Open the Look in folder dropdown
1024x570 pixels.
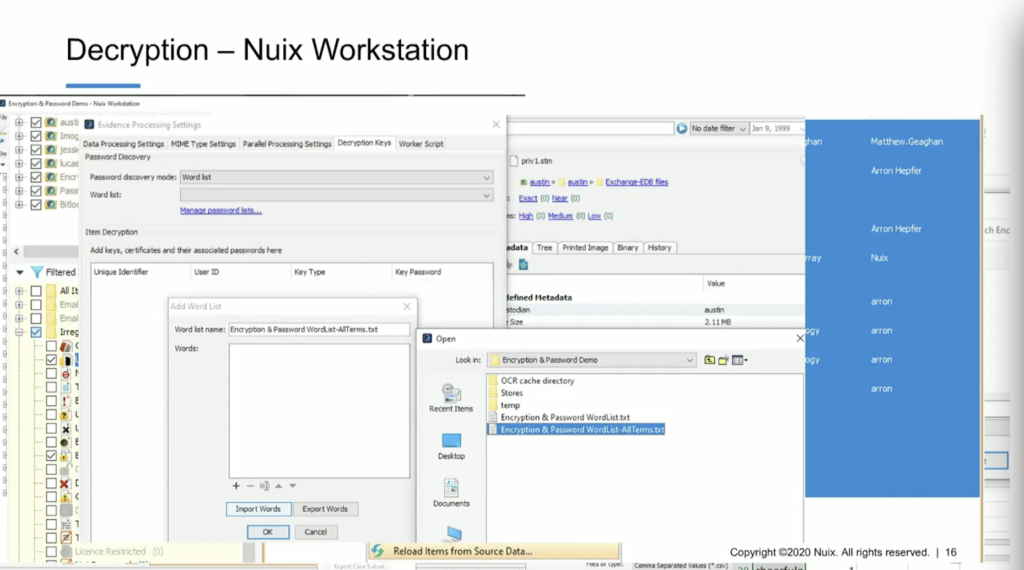(690, 360)
